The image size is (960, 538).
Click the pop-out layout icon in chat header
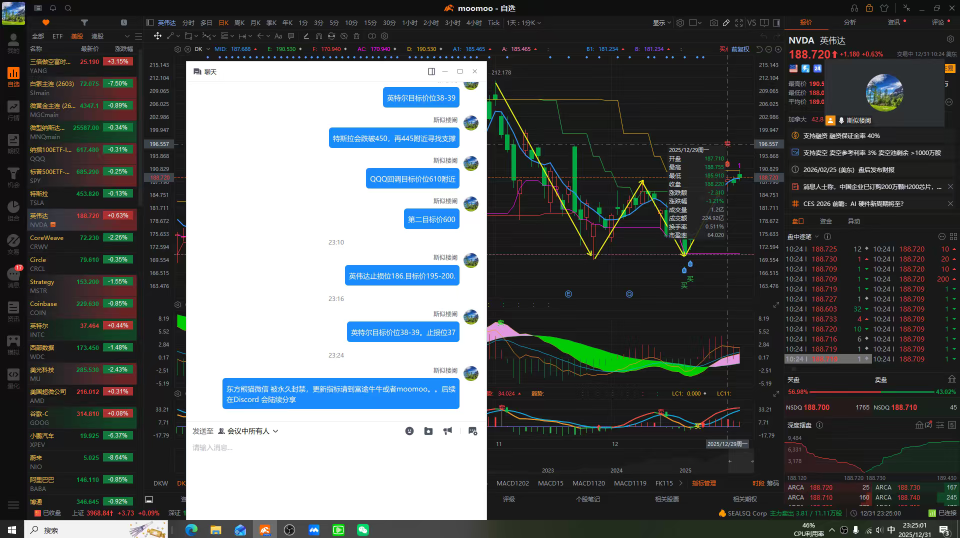pyautogui.click(x=432, y=72)
